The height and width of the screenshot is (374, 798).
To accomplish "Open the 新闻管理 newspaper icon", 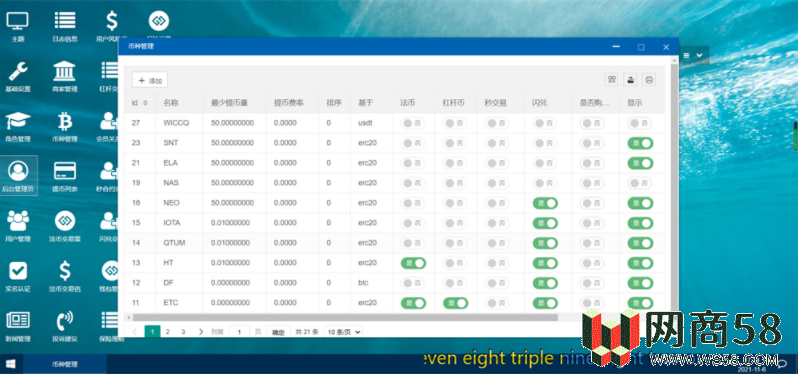I will click(18, 326).
